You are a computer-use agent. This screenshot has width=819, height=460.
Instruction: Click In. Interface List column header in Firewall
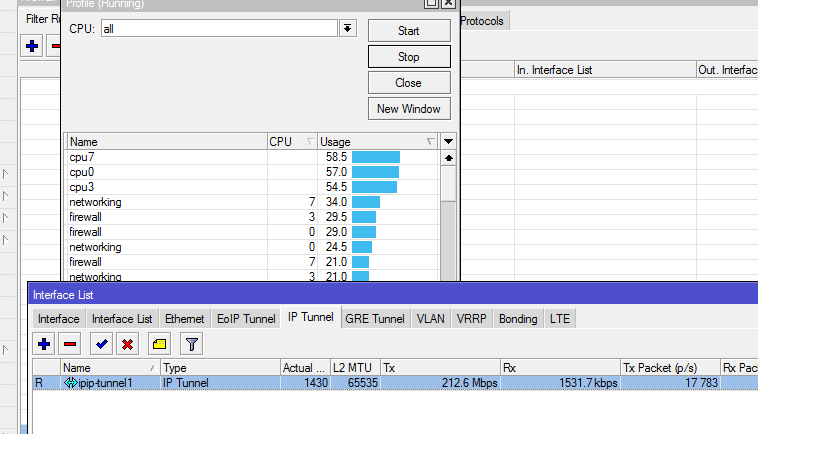(x=605, y=70)
